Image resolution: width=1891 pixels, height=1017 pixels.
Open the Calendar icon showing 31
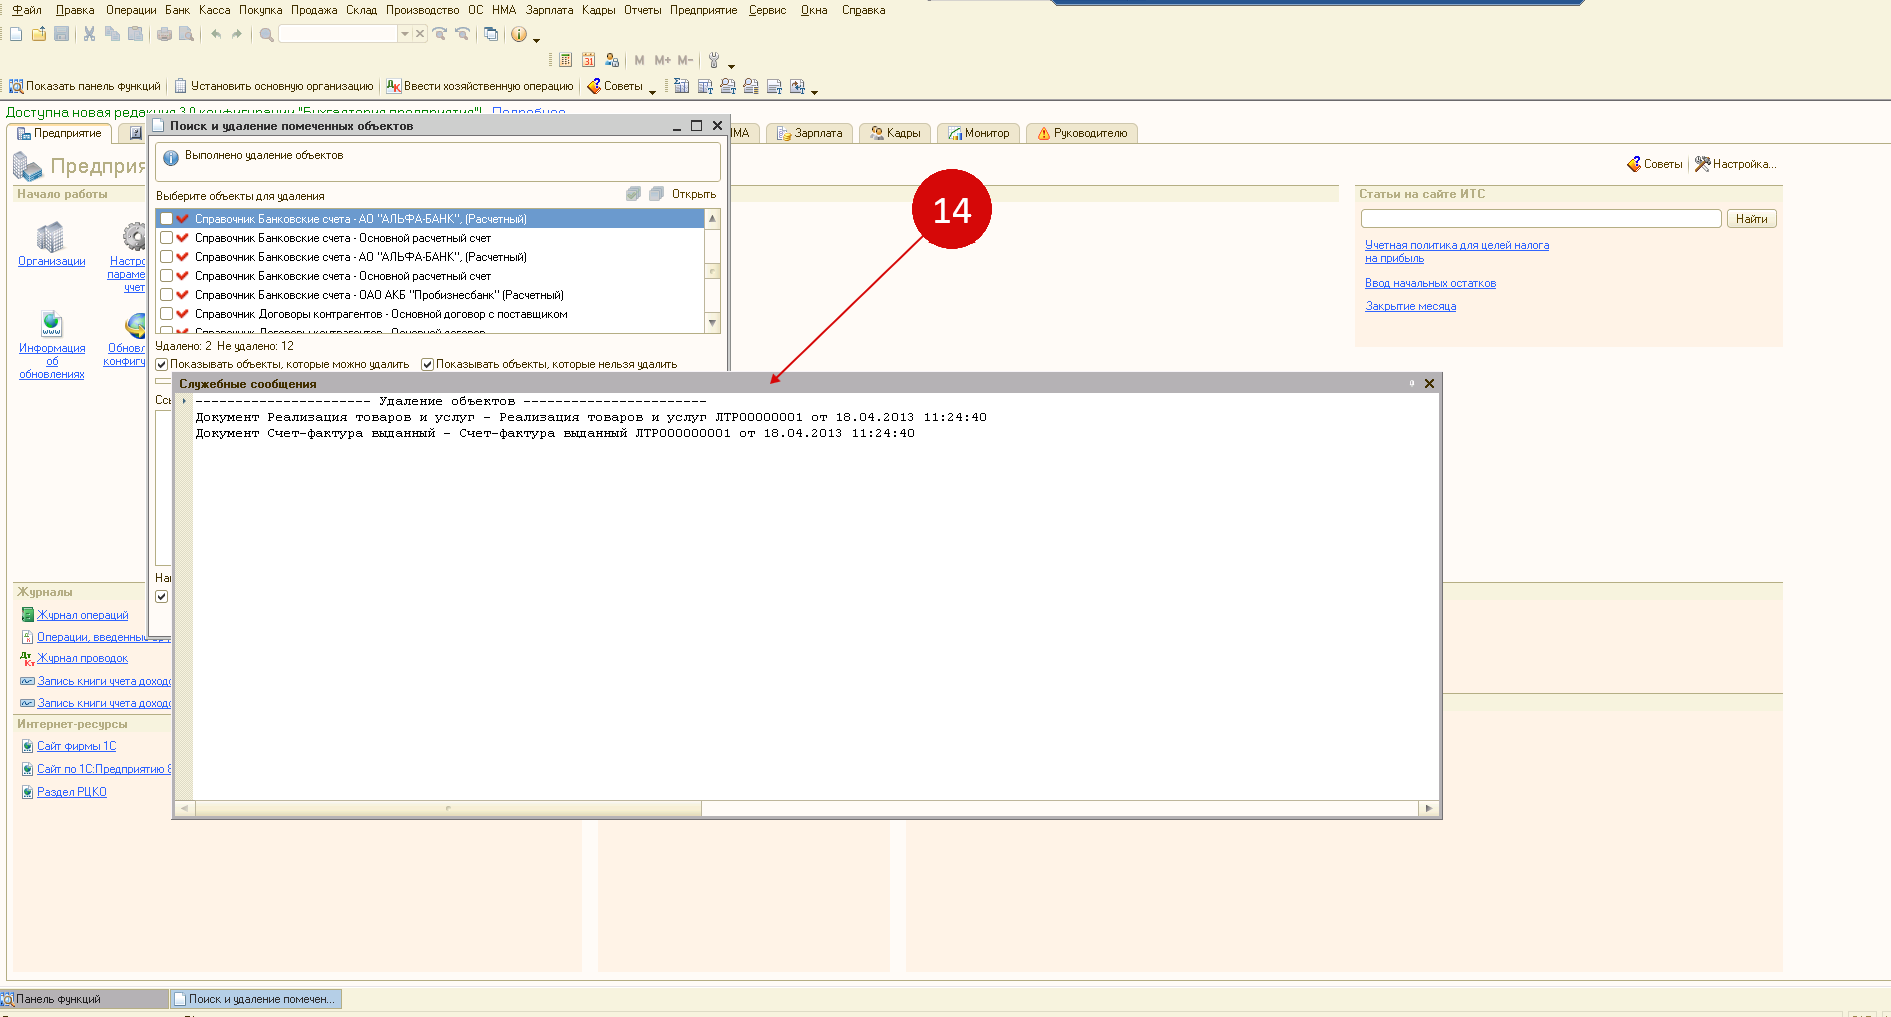[x=589, y=60]
